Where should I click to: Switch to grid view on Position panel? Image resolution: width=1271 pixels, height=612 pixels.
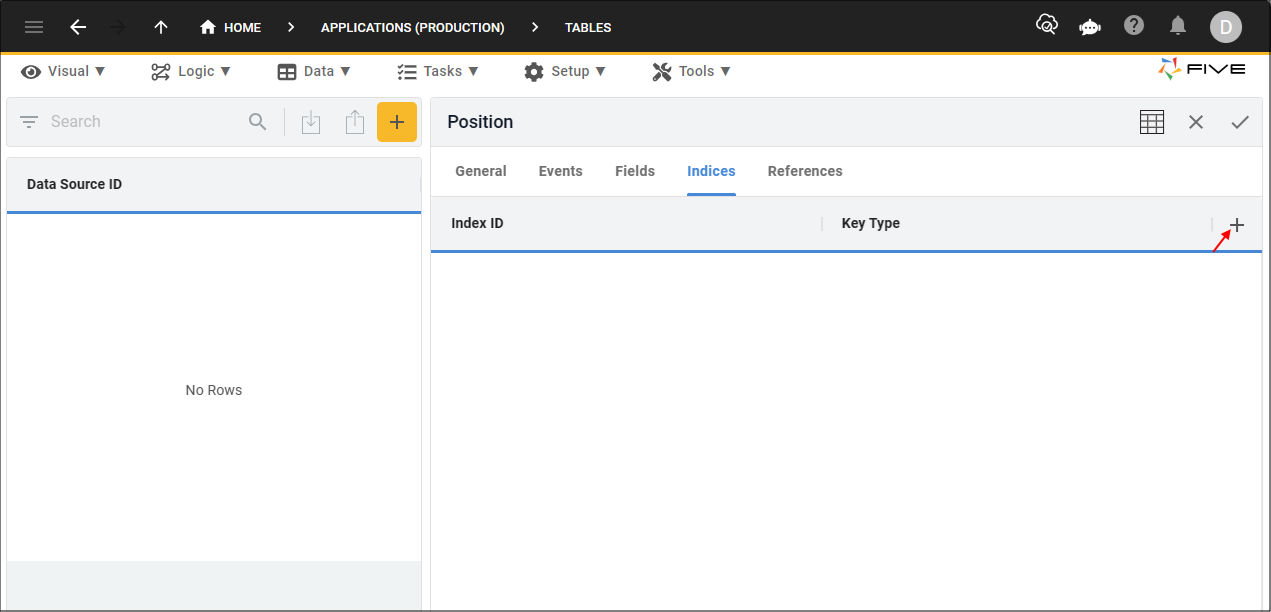(x=1151, y=121)
